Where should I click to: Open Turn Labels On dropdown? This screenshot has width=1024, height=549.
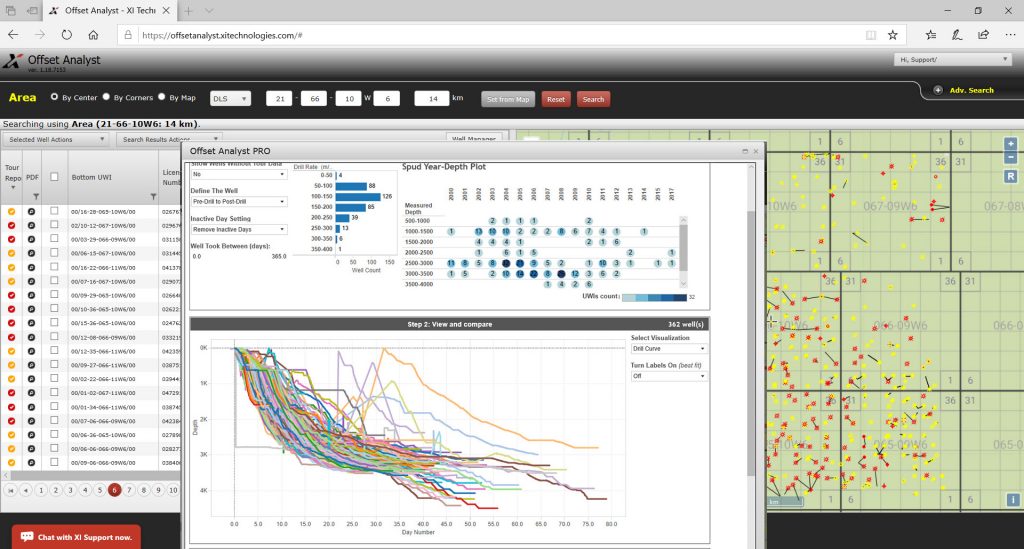tap(668, 376)
